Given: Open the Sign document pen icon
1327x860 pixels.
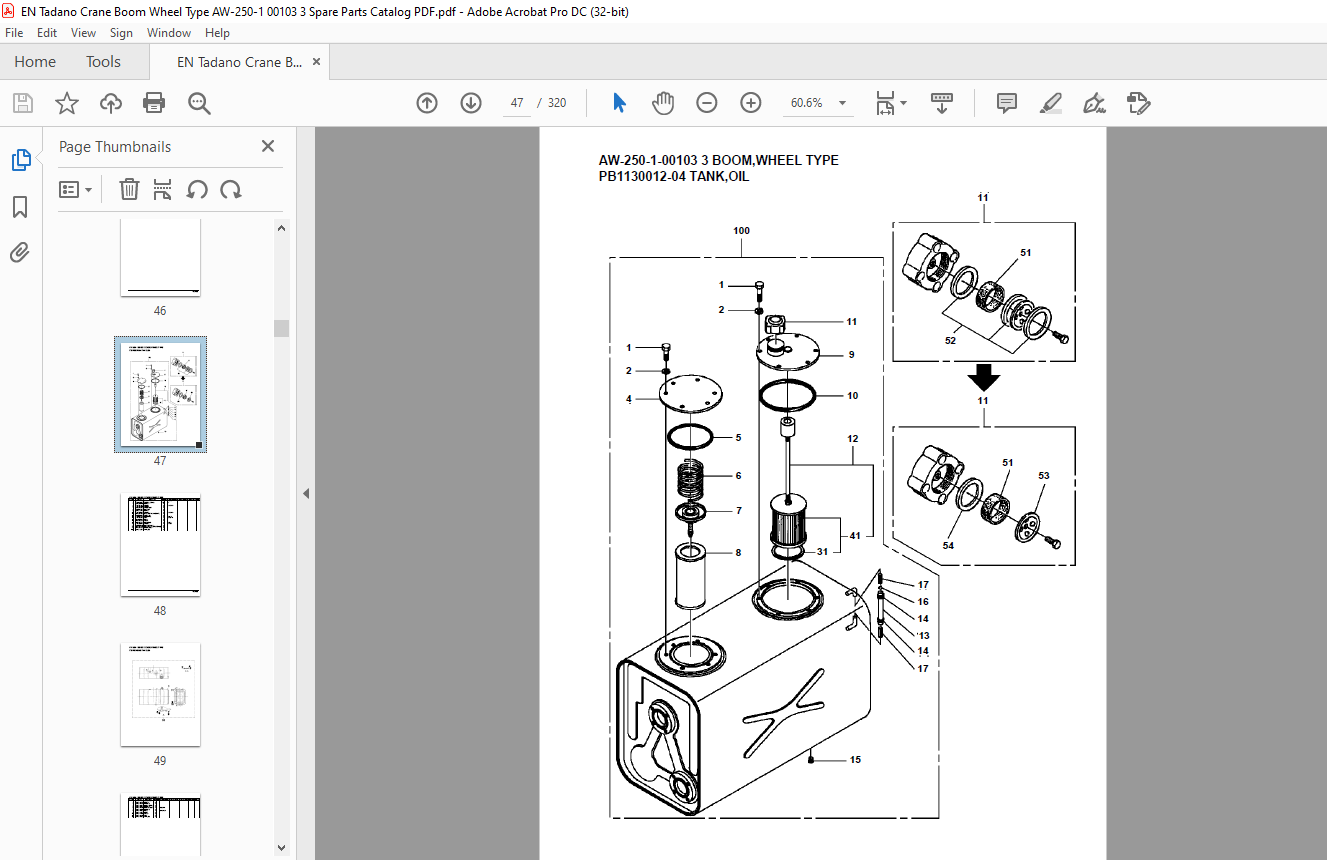Looking at the screenshot, I should pos(1094,103).
